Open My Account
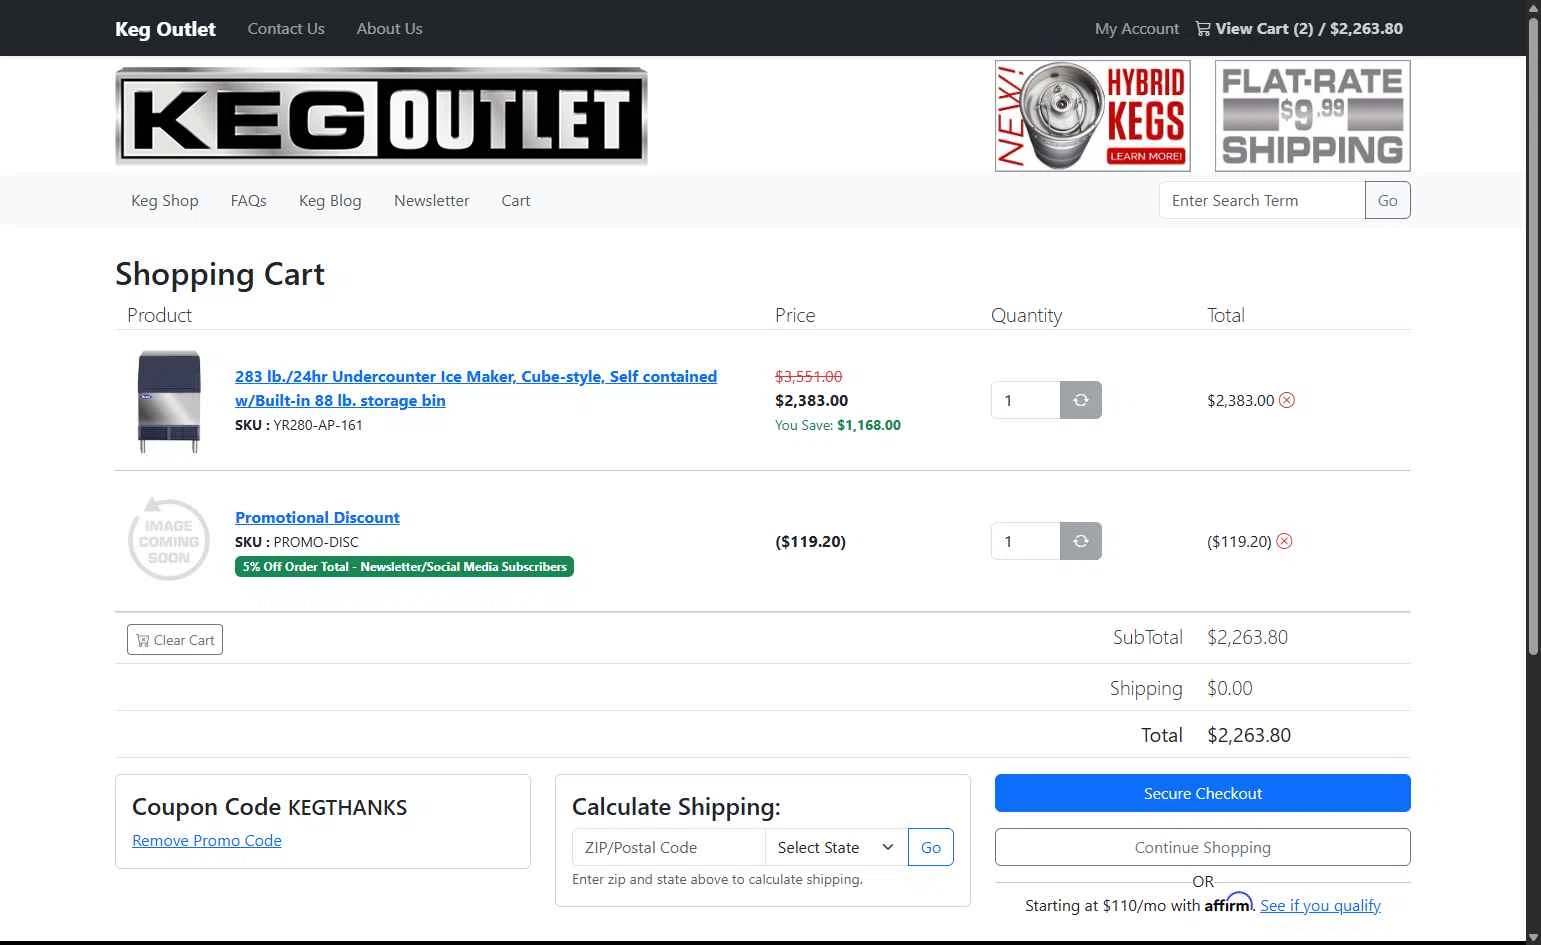This screenshot has width=1541, height=945. point(1137,28)
